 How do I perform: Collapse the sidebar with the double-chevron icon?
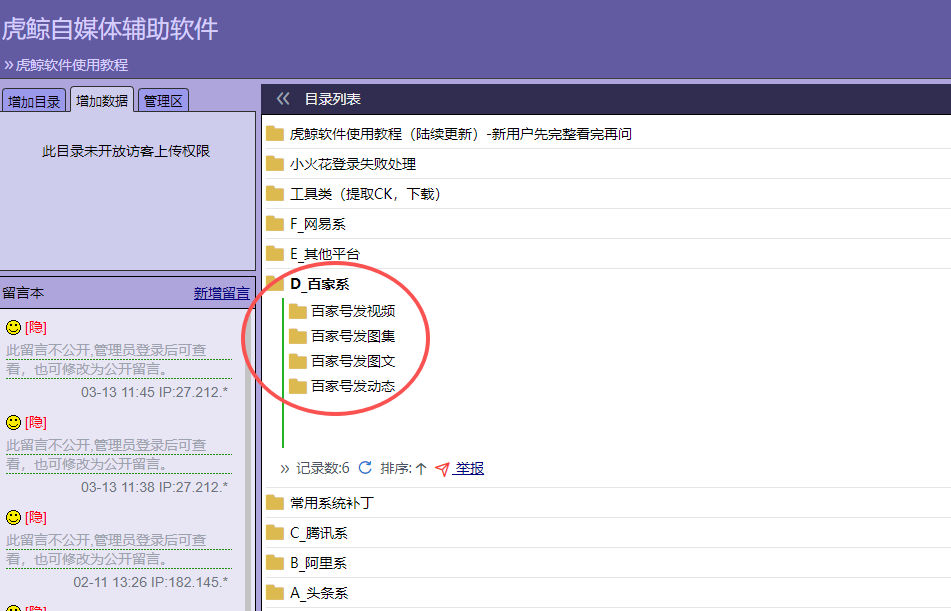coord(283,99)
